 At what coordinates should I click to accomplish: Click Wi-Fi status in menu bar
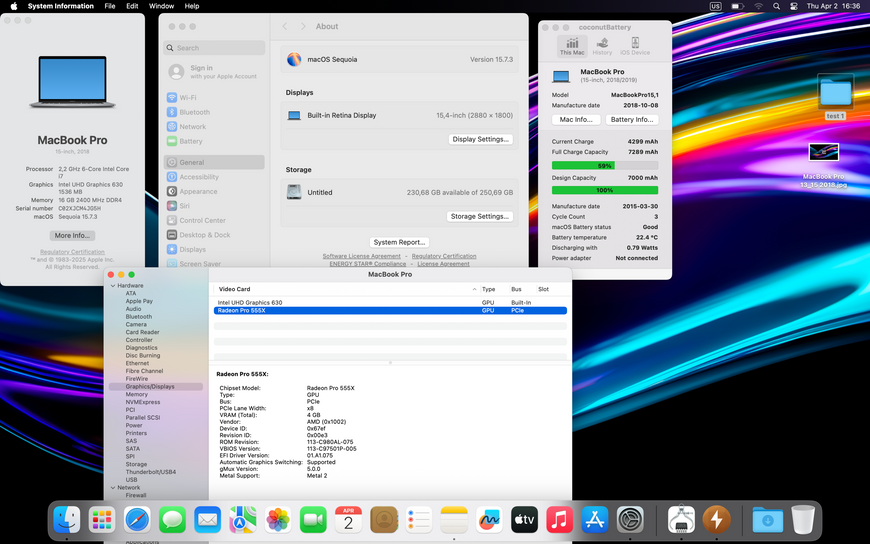click(x=758, y=6)
